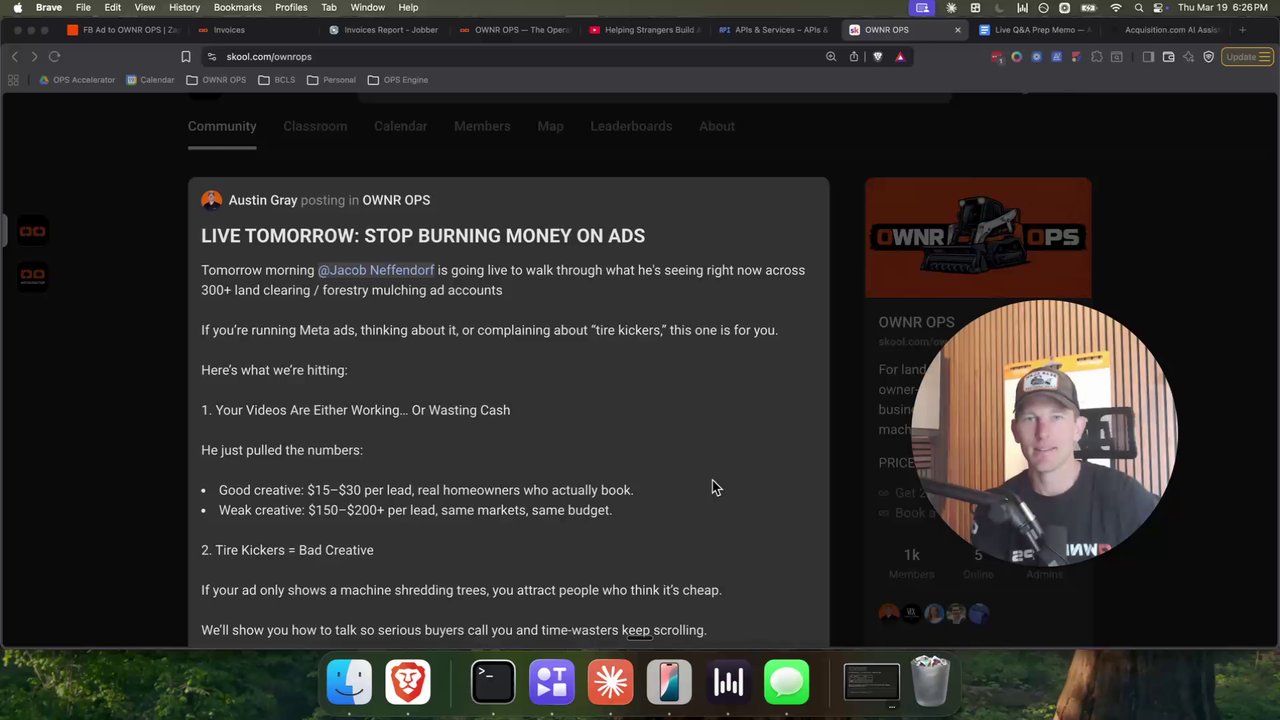Expand the OPS Engine bookmarks folder

404,80
